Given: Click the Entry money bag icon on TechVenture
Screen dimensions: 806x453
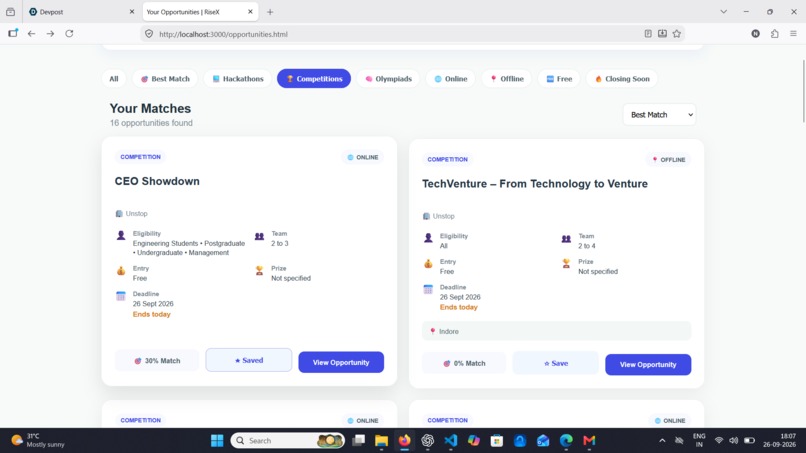Looking at the screenshot, I should pyautogui.click(x=428, y=263).
